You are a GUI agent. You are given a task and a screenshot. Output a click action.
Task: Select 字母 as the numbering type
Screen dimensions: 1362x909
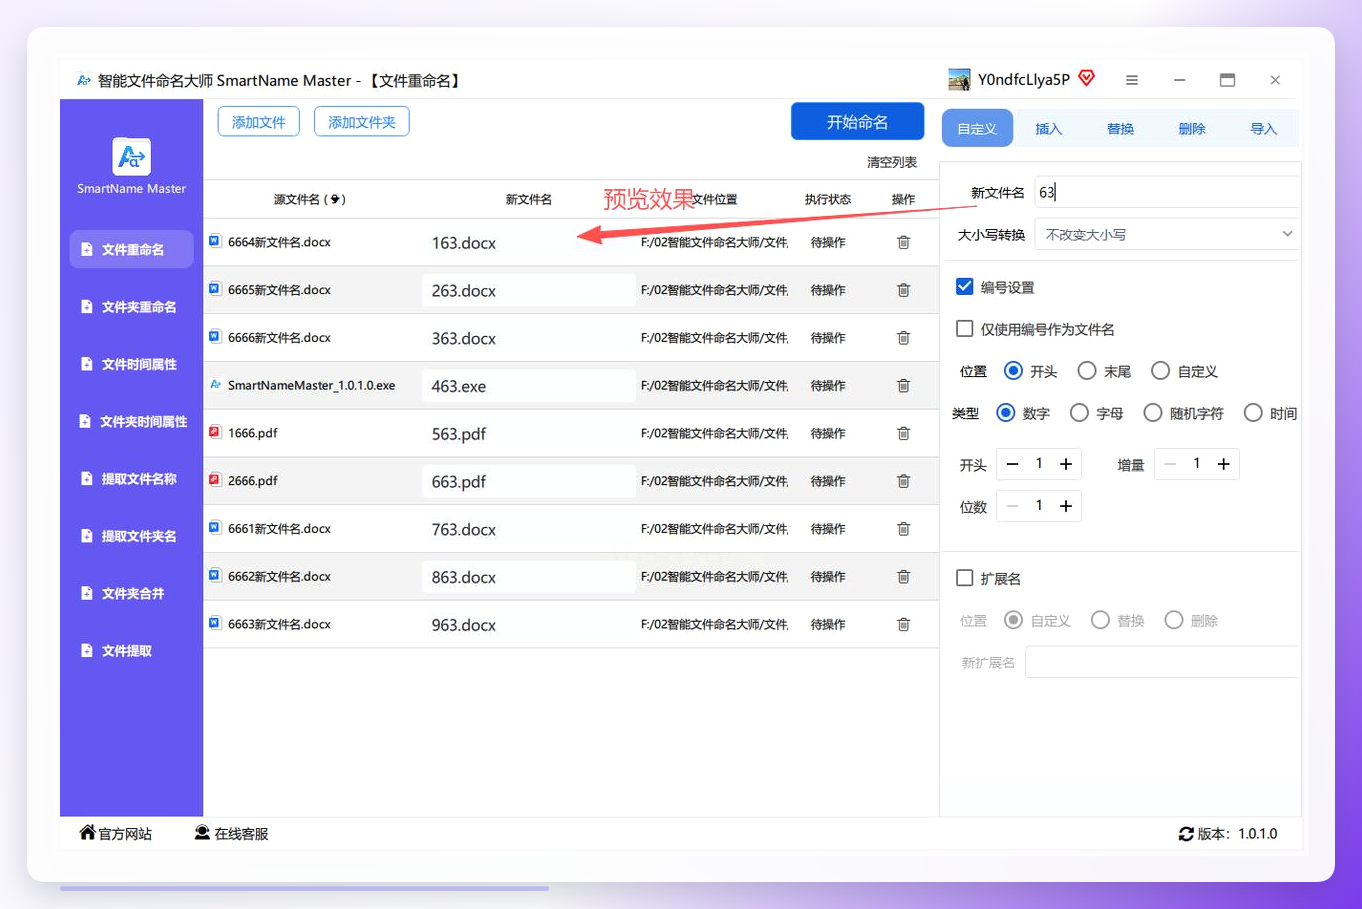1079,413
